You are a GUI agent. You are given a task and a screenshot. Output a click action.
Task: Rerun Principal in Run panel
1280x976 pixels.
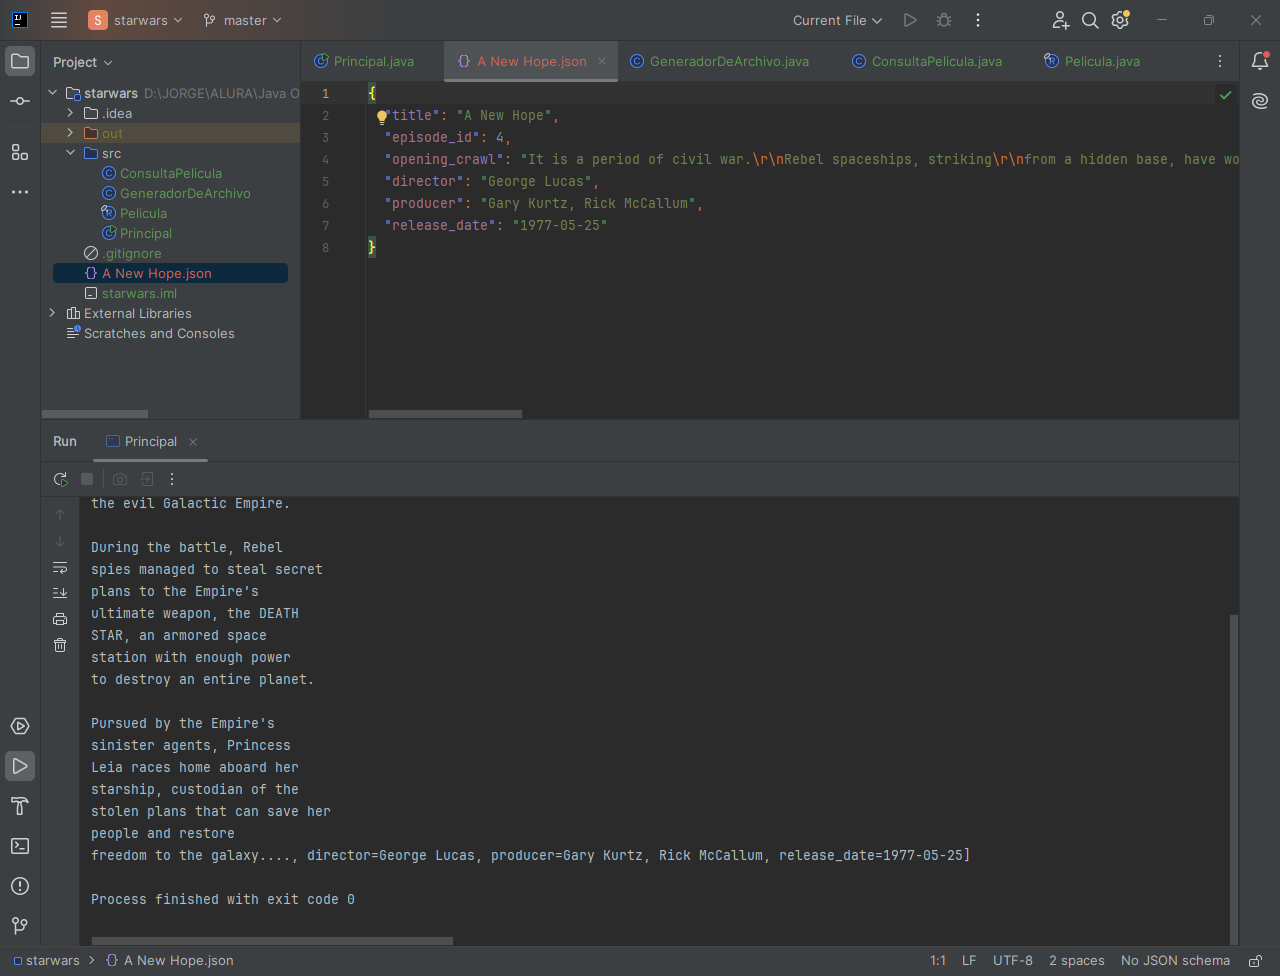(x=61, y=479)
